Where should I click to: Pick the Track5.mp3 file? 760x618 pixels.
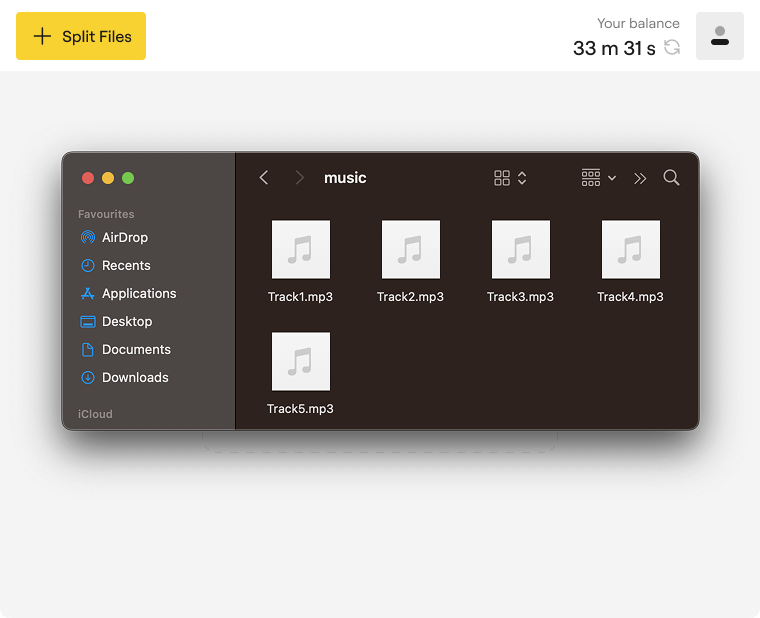coord(300,362)
